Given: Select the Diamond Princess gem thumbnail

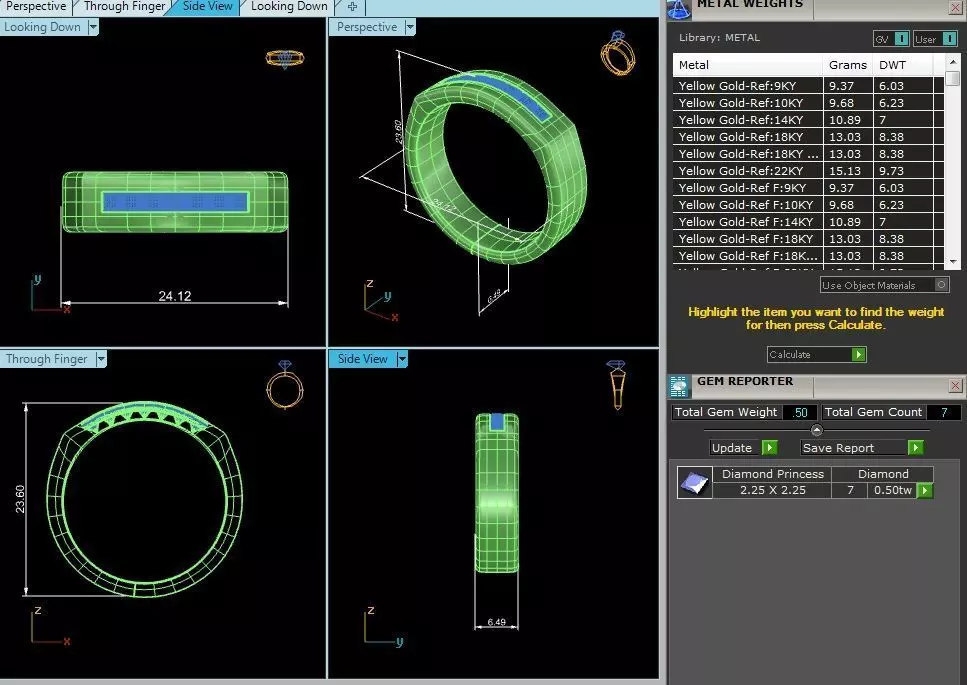Looking at the screenshot, I should pos(694,482).
